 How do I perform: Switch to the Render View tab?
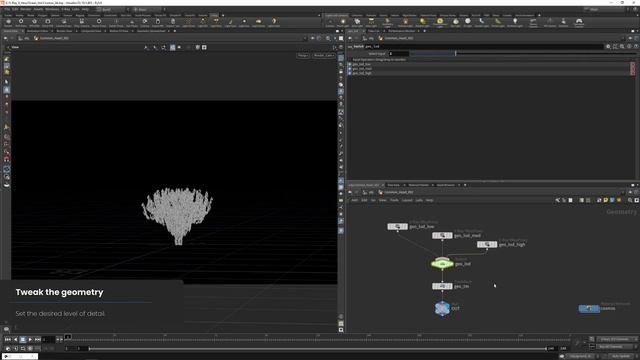64,31
